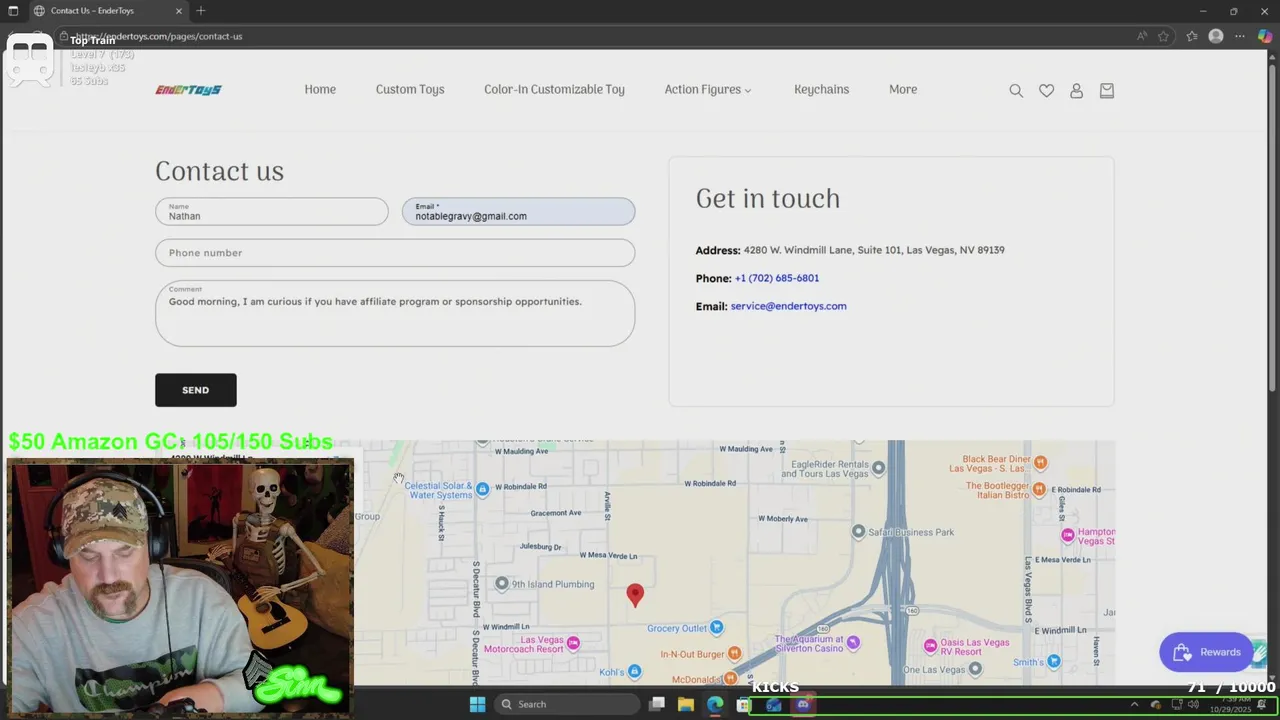
Task: Open Task View on the taskbar
Action: point(657,704)
